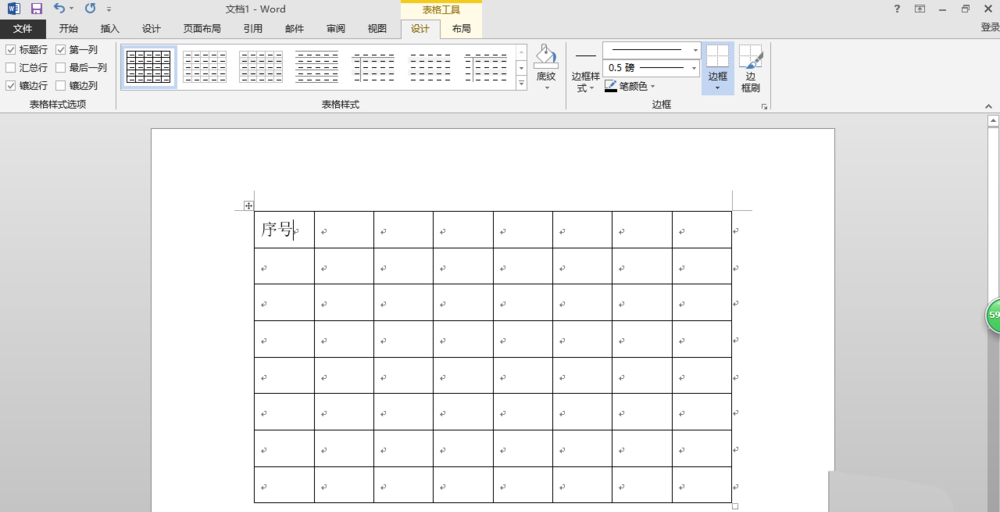The width and height of the screenshot is (1000, 512).
Task: Click the table move handle icon
Action: [x=249, y=205]
